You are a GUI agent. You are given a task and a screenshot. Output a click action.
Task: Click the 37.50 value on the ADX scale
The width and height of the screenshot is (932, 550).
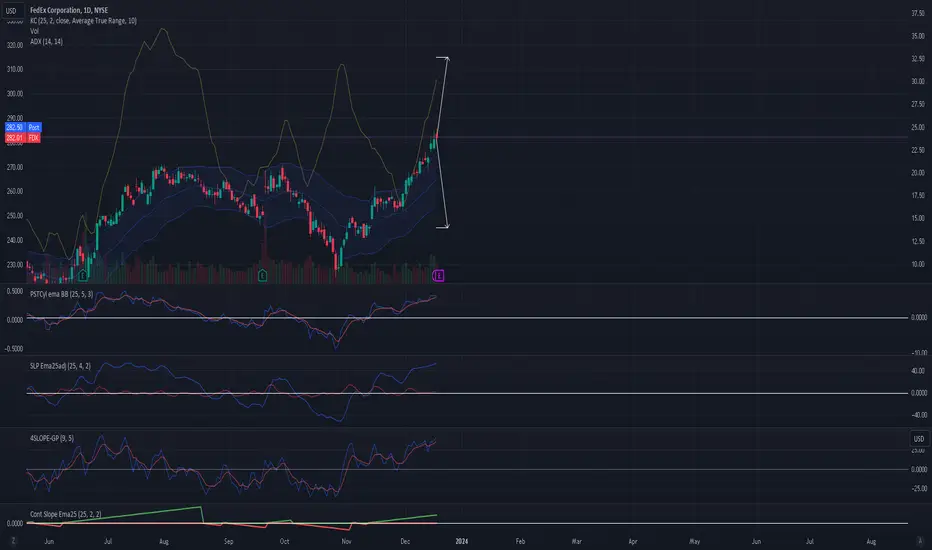[x=918, y=13]
